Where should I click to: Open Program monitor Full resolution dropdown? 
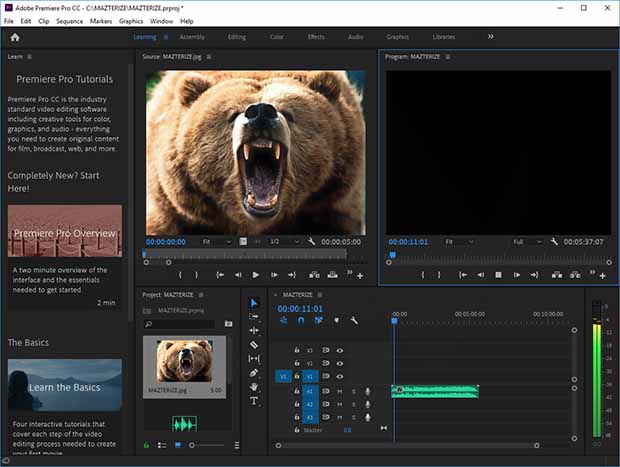point(527,242)
